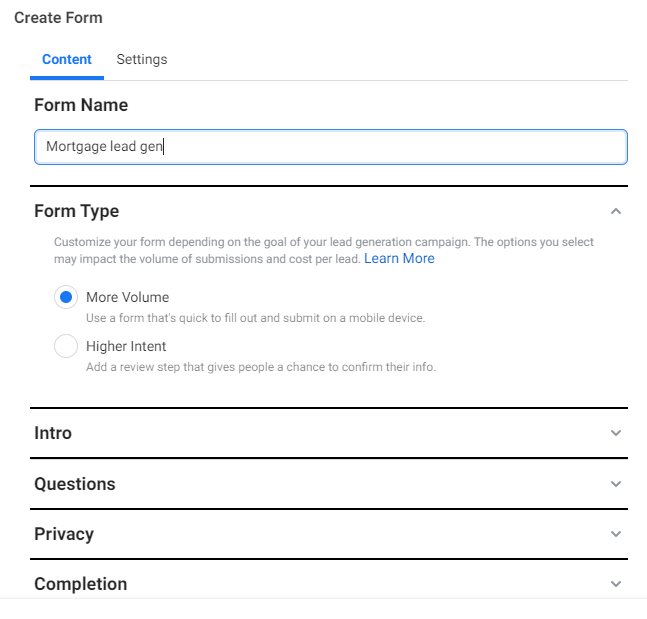Open the Completion section via its heading
The image size is (647, 619).
[81, 583]
